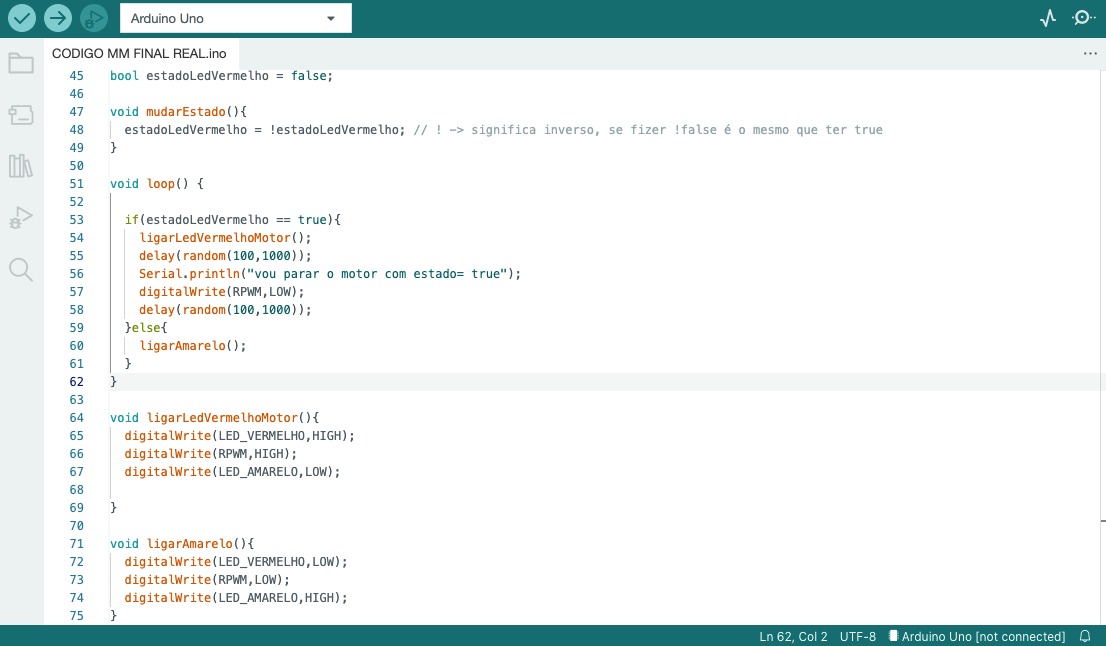Open the Search magnifier in sidebar
Viewport: 1106px width, 646px height.
click(x=21, y=269)
